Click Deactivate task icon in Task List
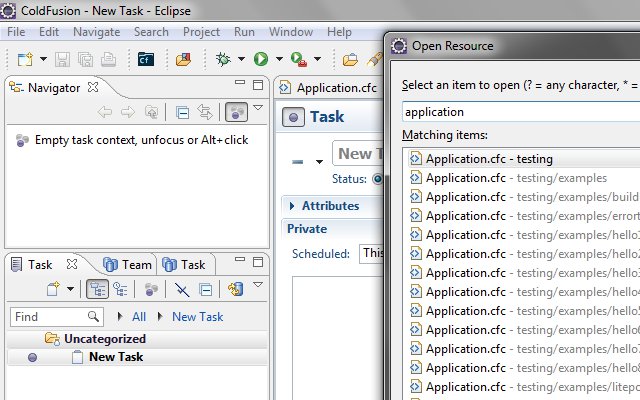The width and height of the screenshot is (640, 400). [x=182, y=289]
